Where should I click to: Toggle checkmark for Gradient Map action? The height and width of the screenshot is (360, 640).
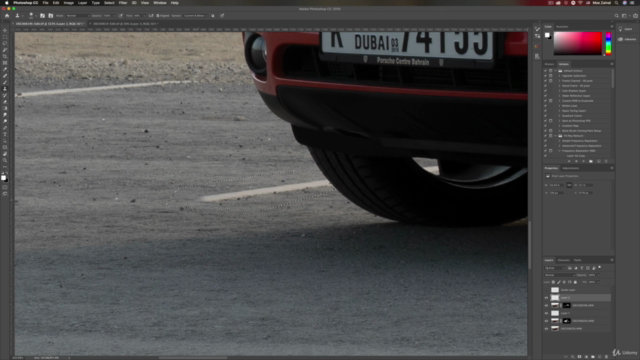pyautogui.click(x=545, y=126)
